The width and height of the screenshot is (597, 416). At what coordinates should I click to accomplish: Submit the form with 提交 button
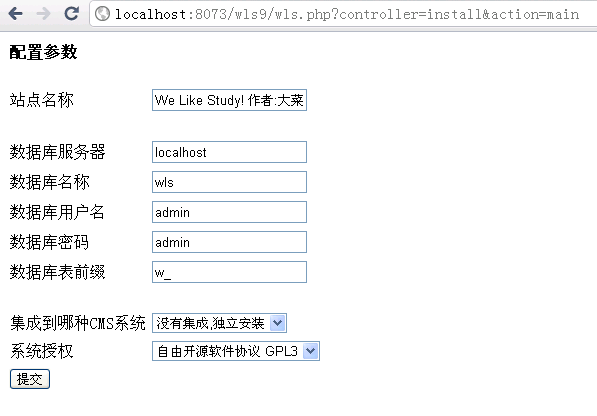click(30, 379)
